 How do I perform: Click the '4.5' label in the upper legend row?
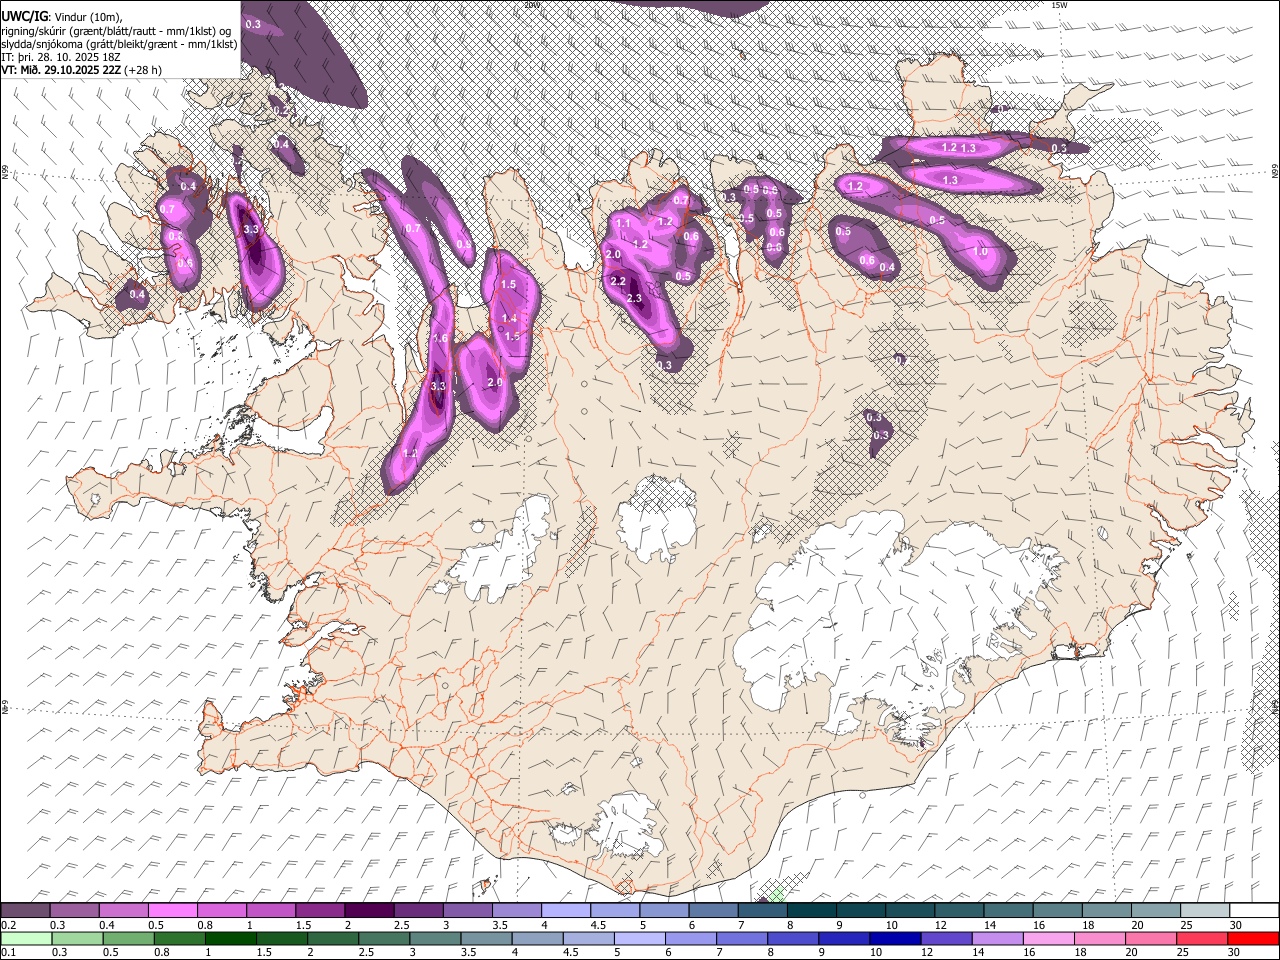[598, 925]
